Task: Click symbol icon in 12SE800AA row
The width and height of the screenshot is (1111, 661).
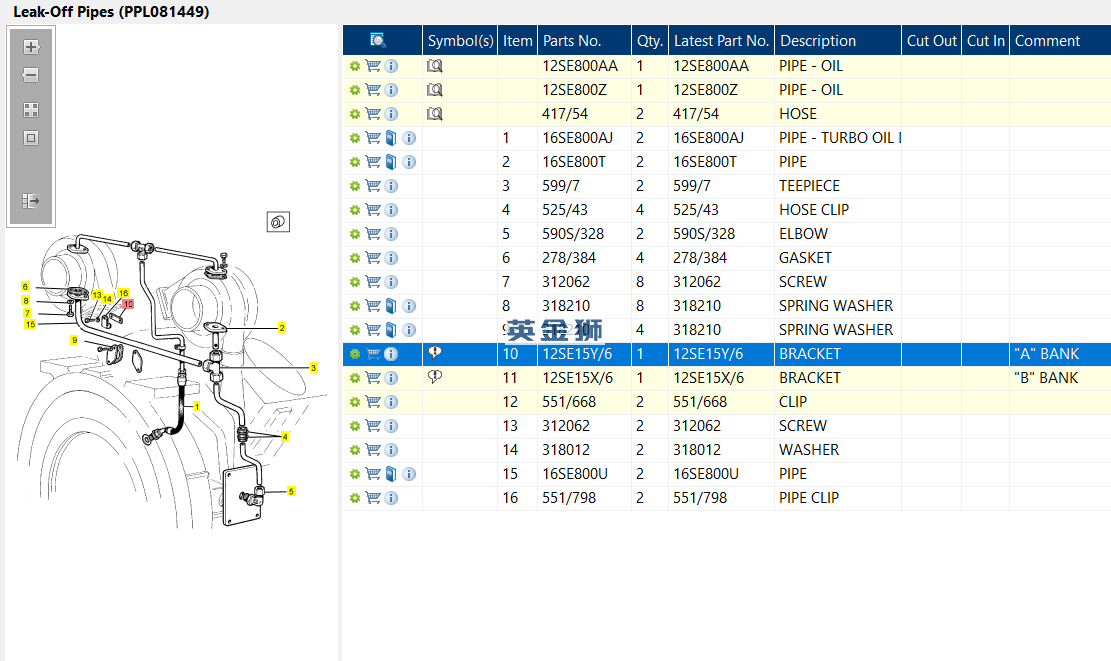Action: 435,66
